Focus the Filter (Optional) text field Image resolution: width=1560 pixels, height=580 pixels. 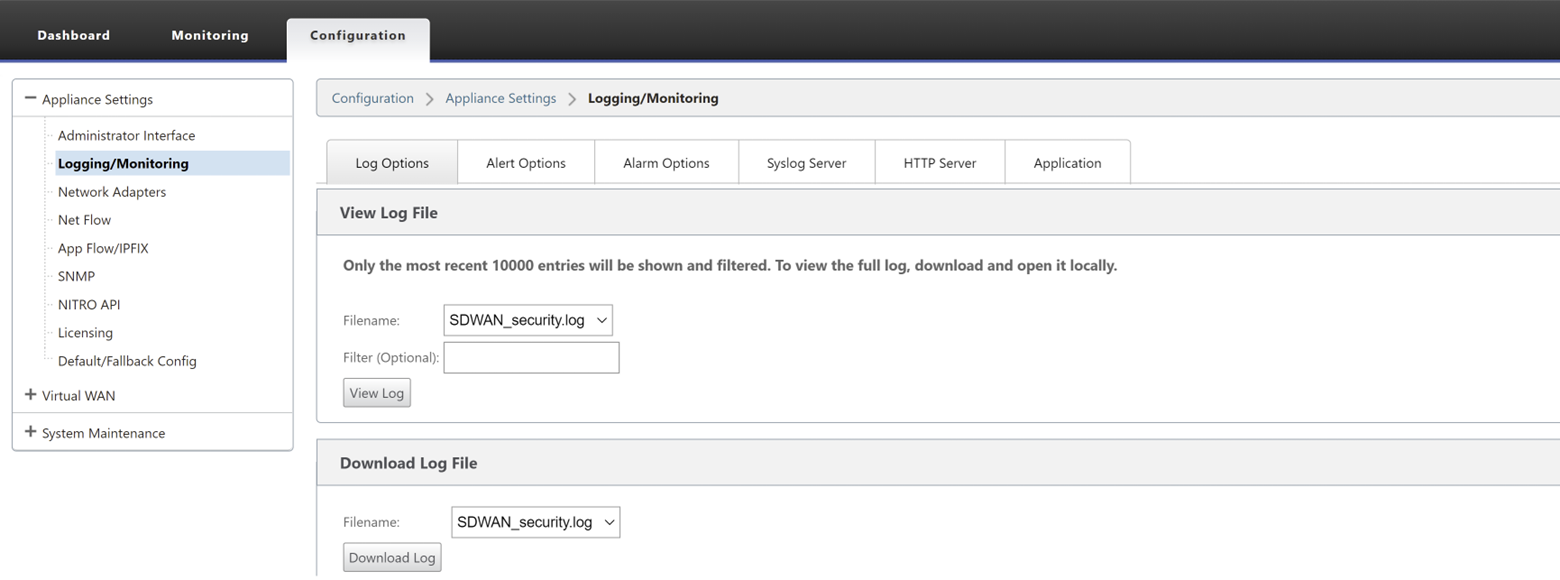click(x=531, y=358)
